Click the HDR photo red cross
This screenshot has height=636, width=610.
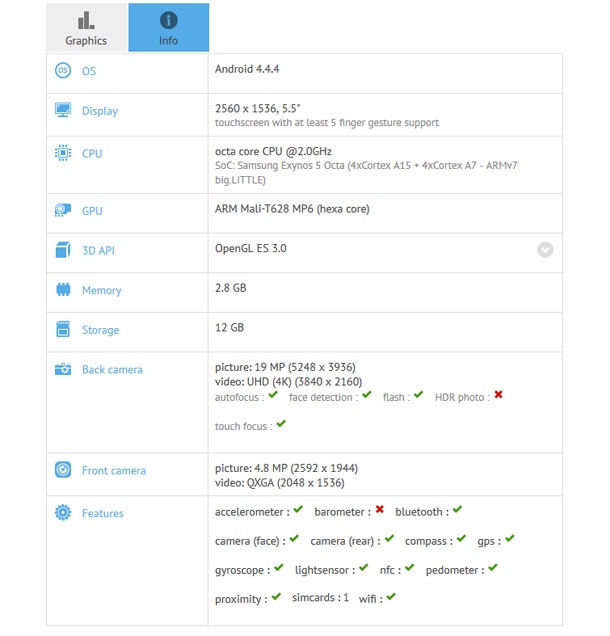click(x=498, y=395)
